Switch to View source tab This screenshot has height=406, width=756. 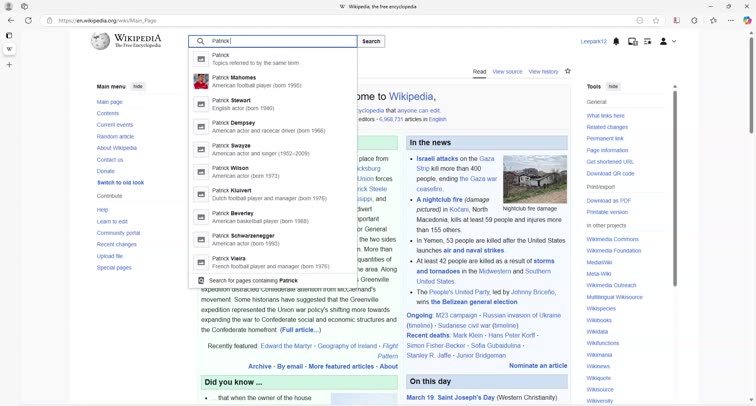(507, 72)
